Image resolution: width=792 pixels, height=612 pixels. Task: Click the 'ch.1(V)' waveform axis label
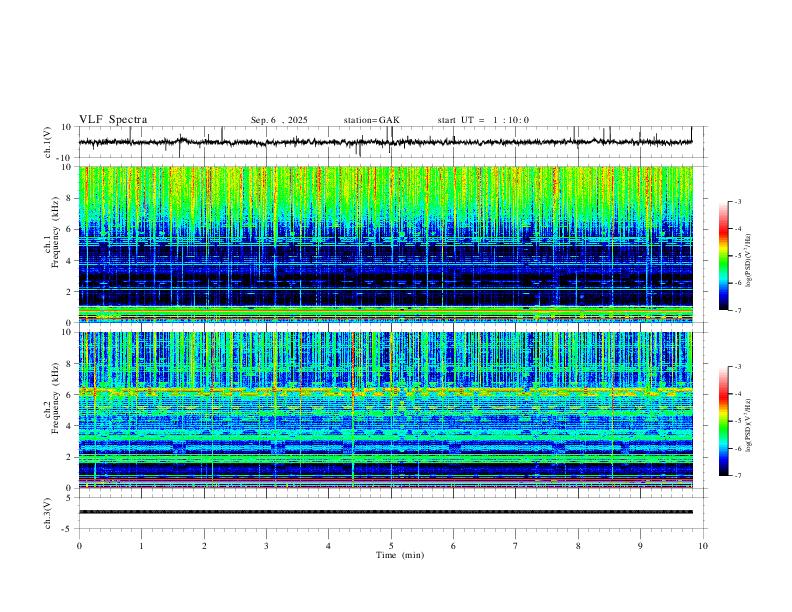[x=48, y=142]
